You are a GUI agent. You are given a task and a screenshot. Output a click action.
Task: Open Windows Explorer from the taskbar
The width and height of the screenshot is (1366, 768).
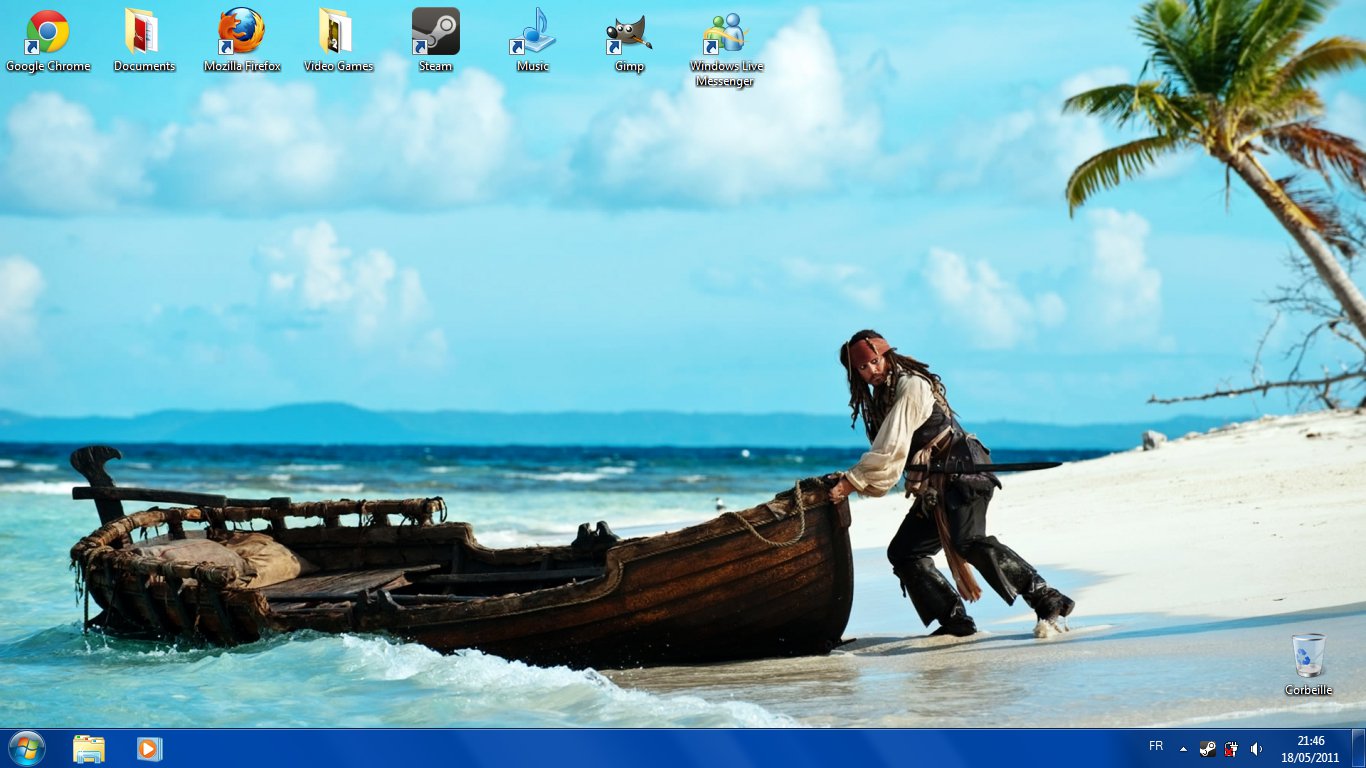(x=88, y=749)
